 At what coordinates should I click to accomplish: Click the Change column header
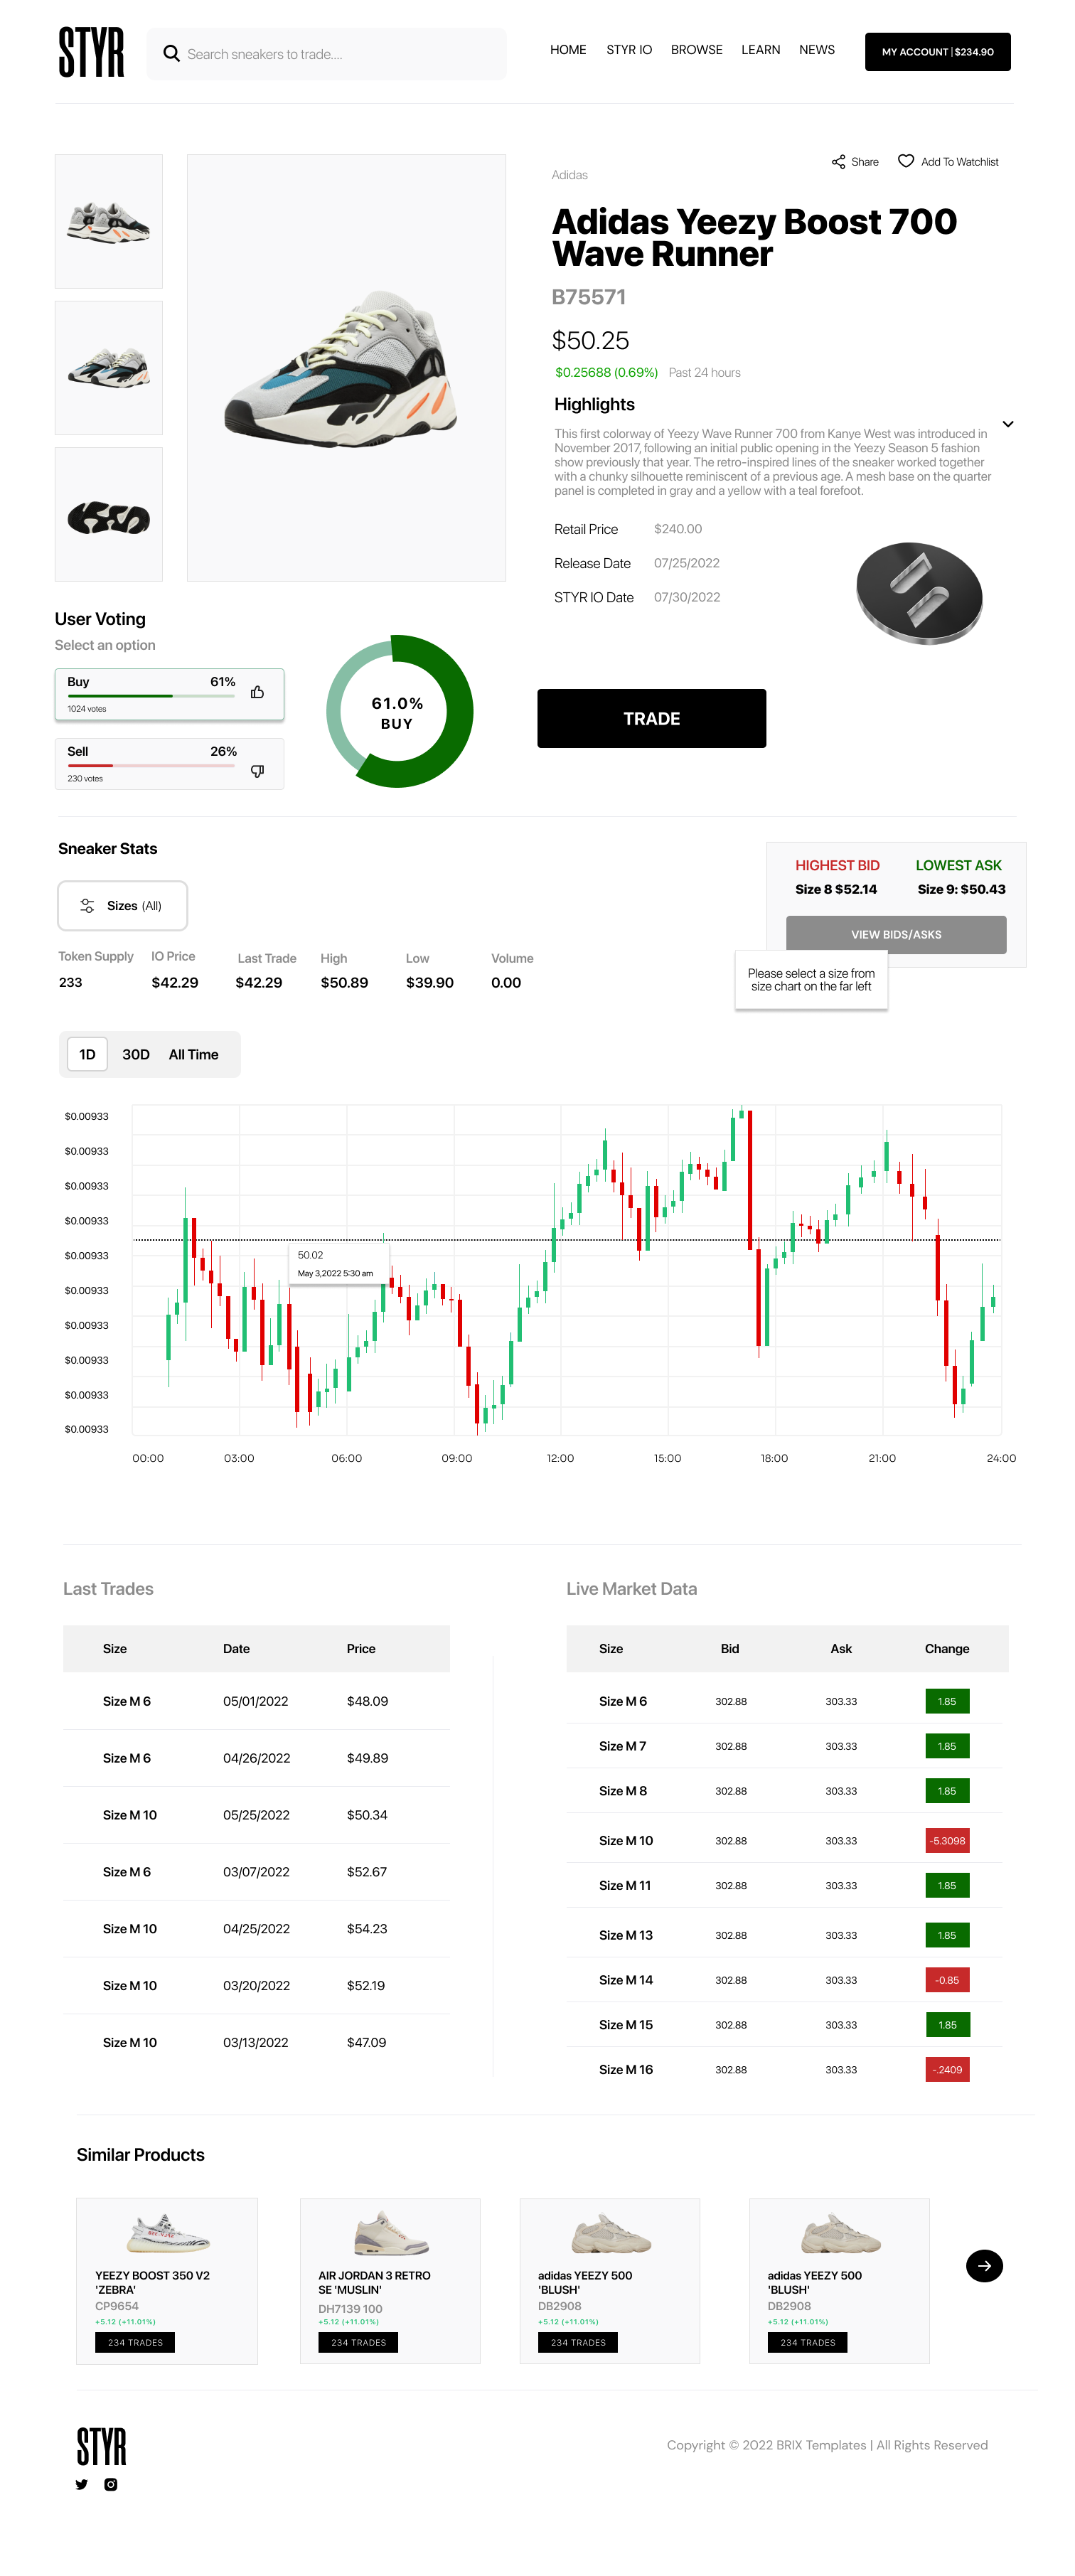[x=946, y=1649]
